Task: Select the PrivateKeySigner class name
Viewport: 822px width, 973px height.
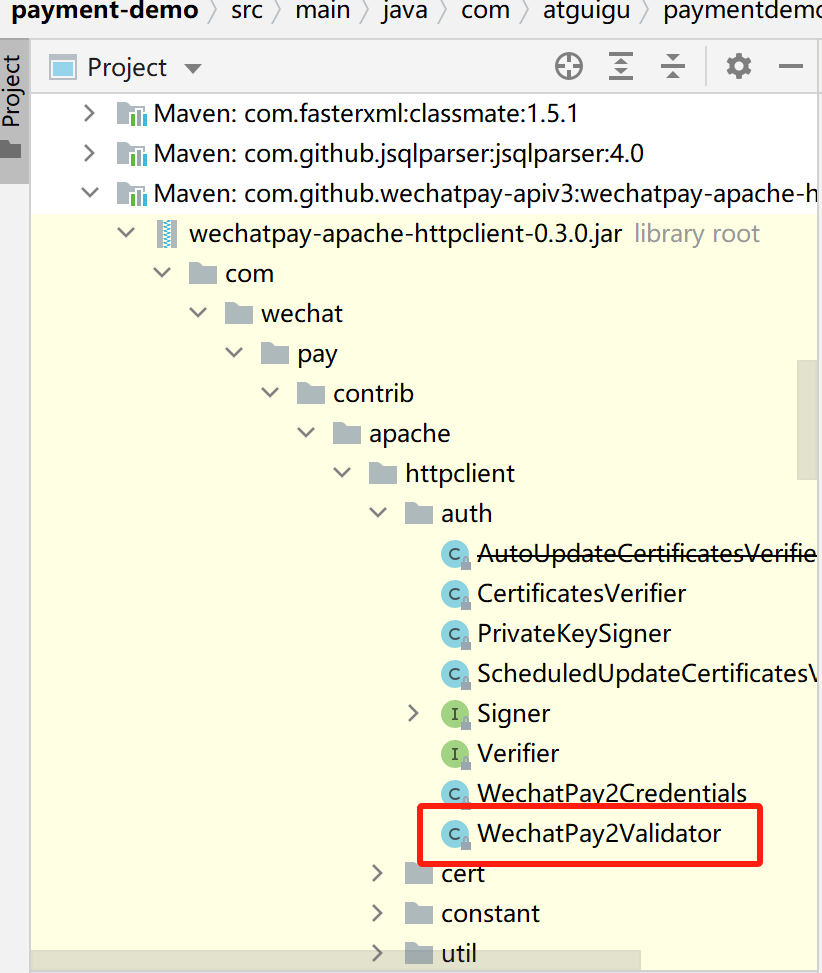Action: pyautogui.click(x=574, y=634)
